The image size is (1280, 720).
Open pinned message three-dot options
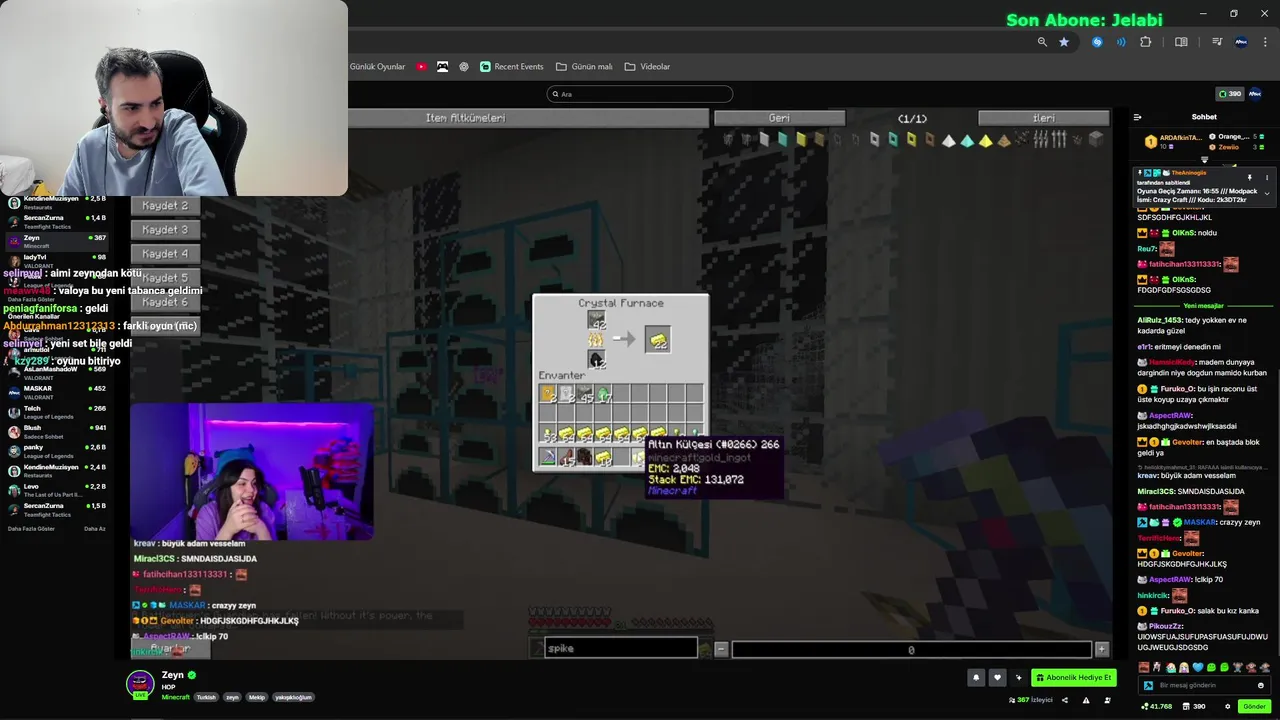point(1267,178)
